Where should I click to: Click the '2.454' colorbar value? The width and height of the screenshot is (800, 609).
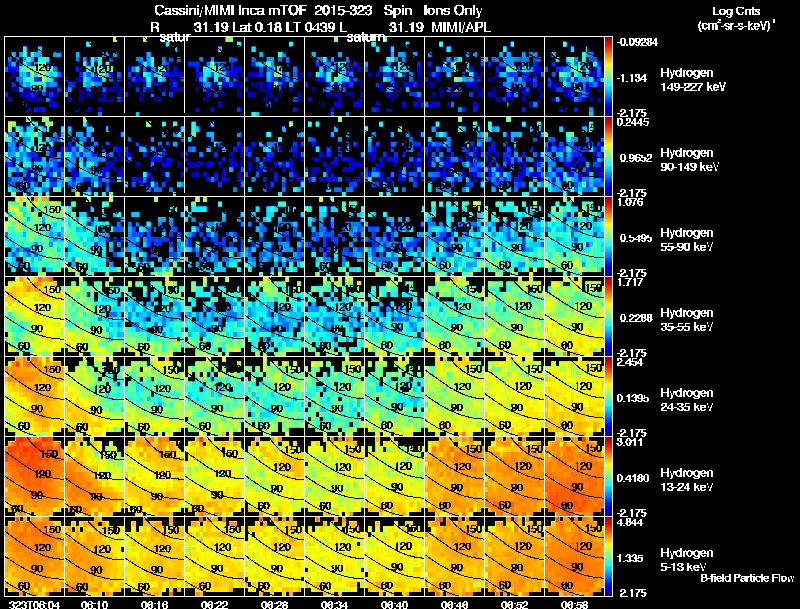pos(630,362)
